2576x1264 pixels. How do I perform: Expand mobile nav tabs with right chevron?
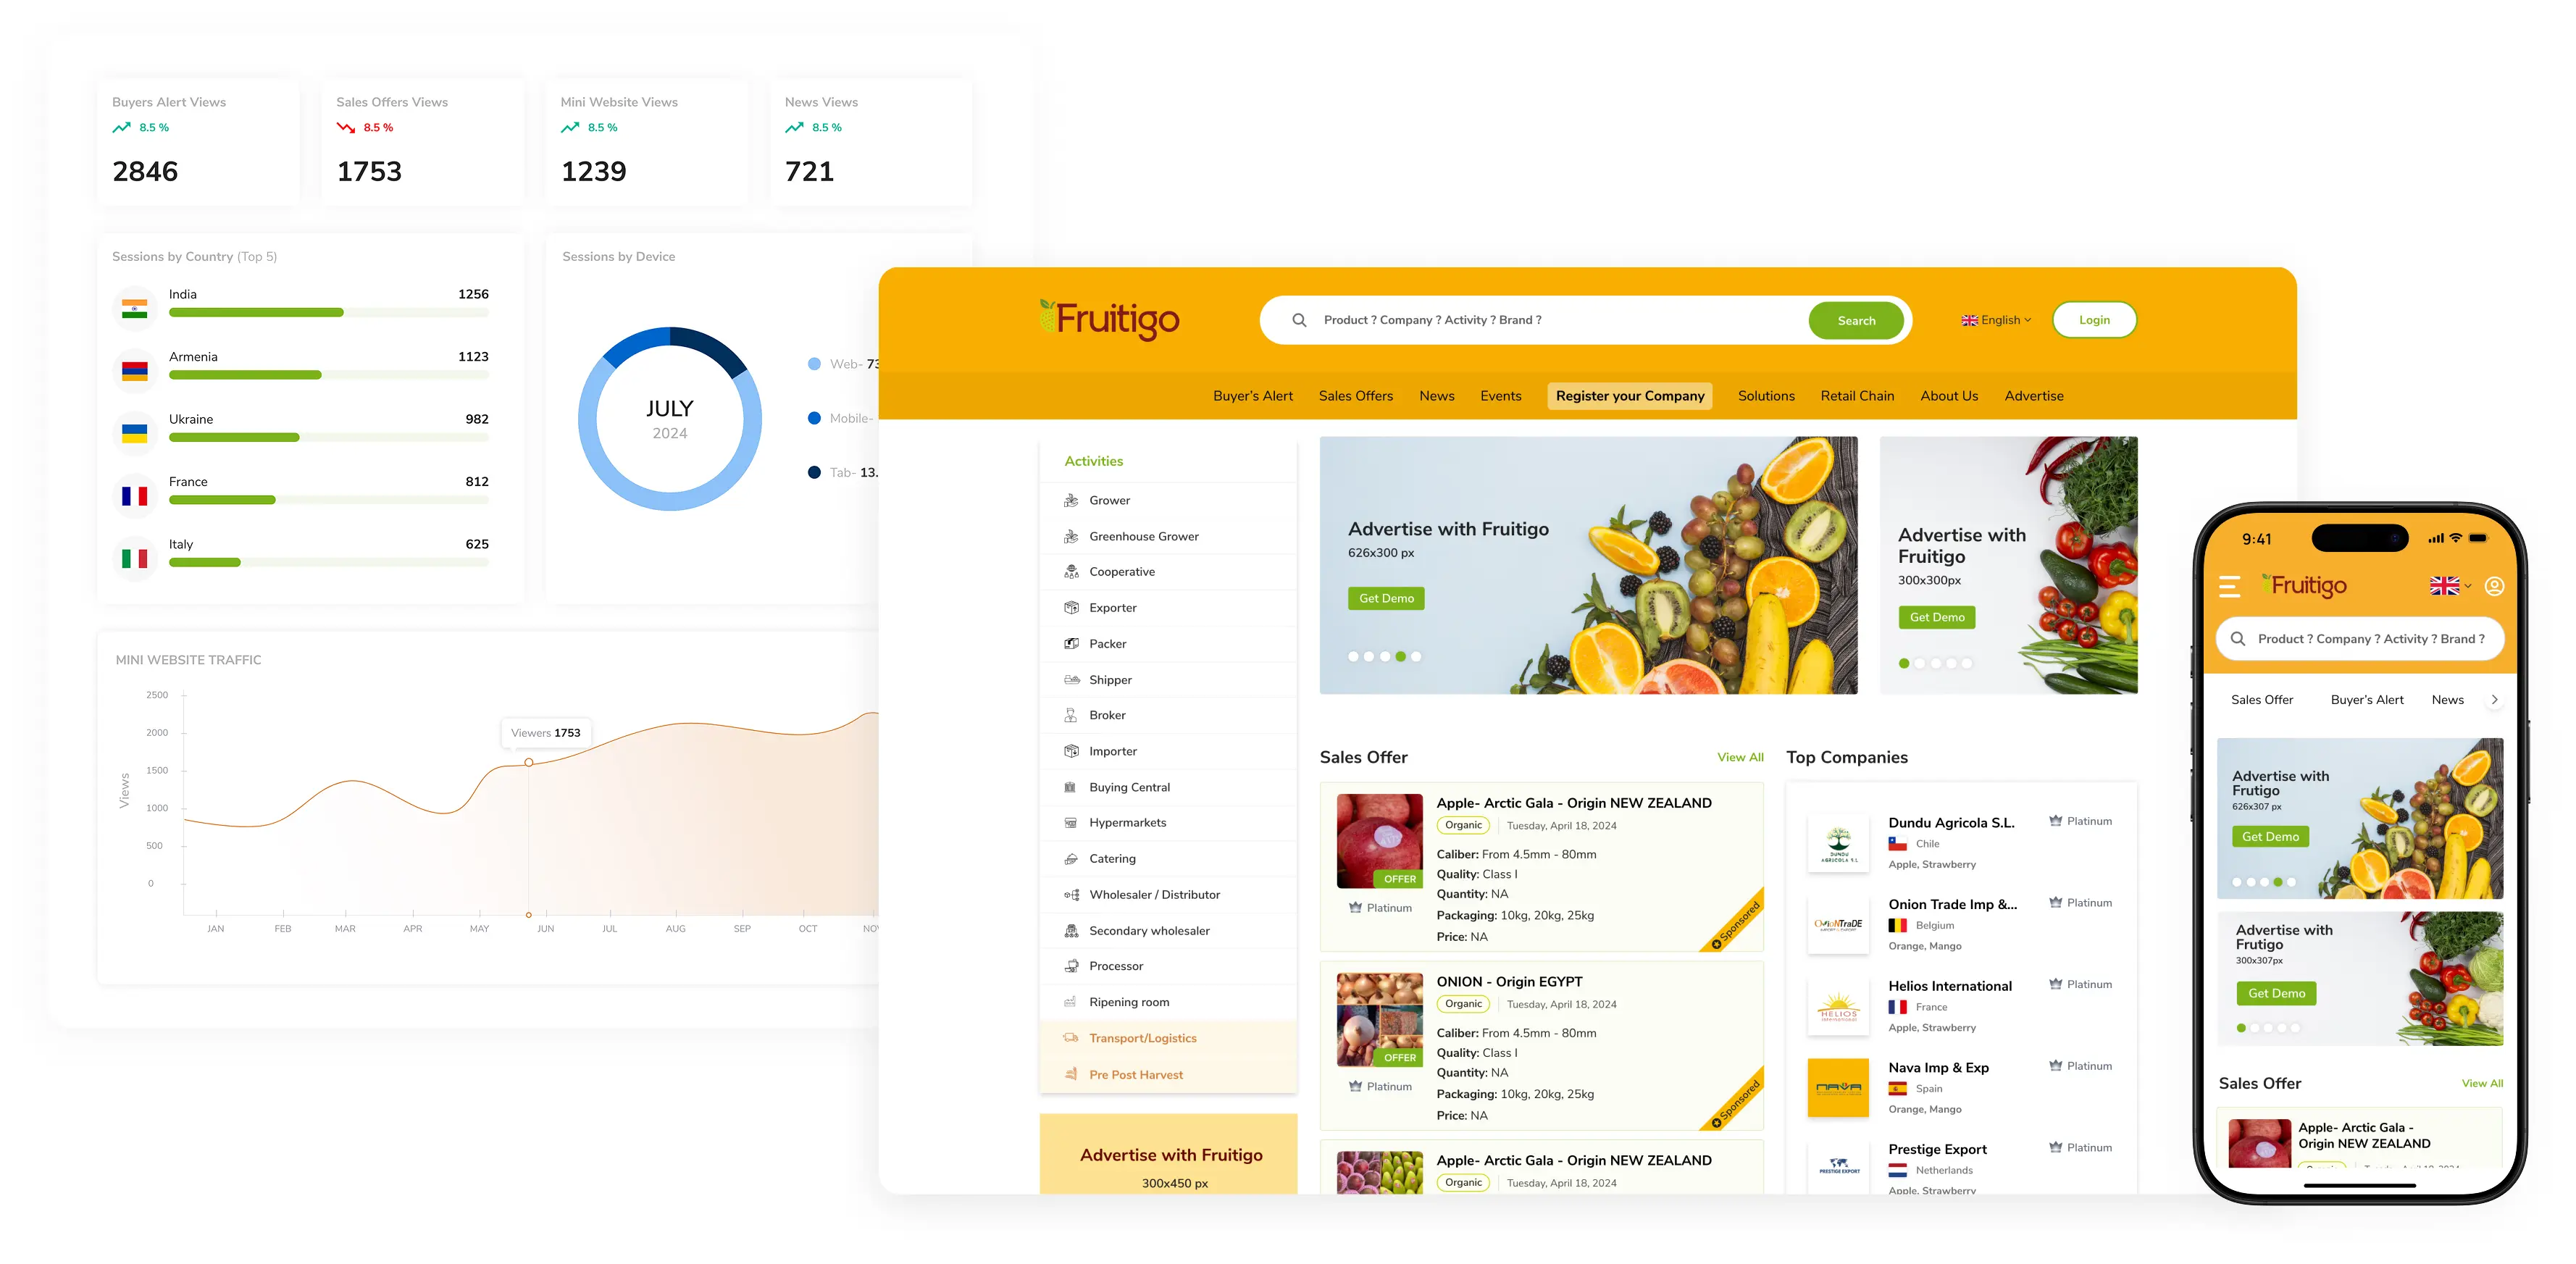pyautogui.click(x=2494, y=700)
